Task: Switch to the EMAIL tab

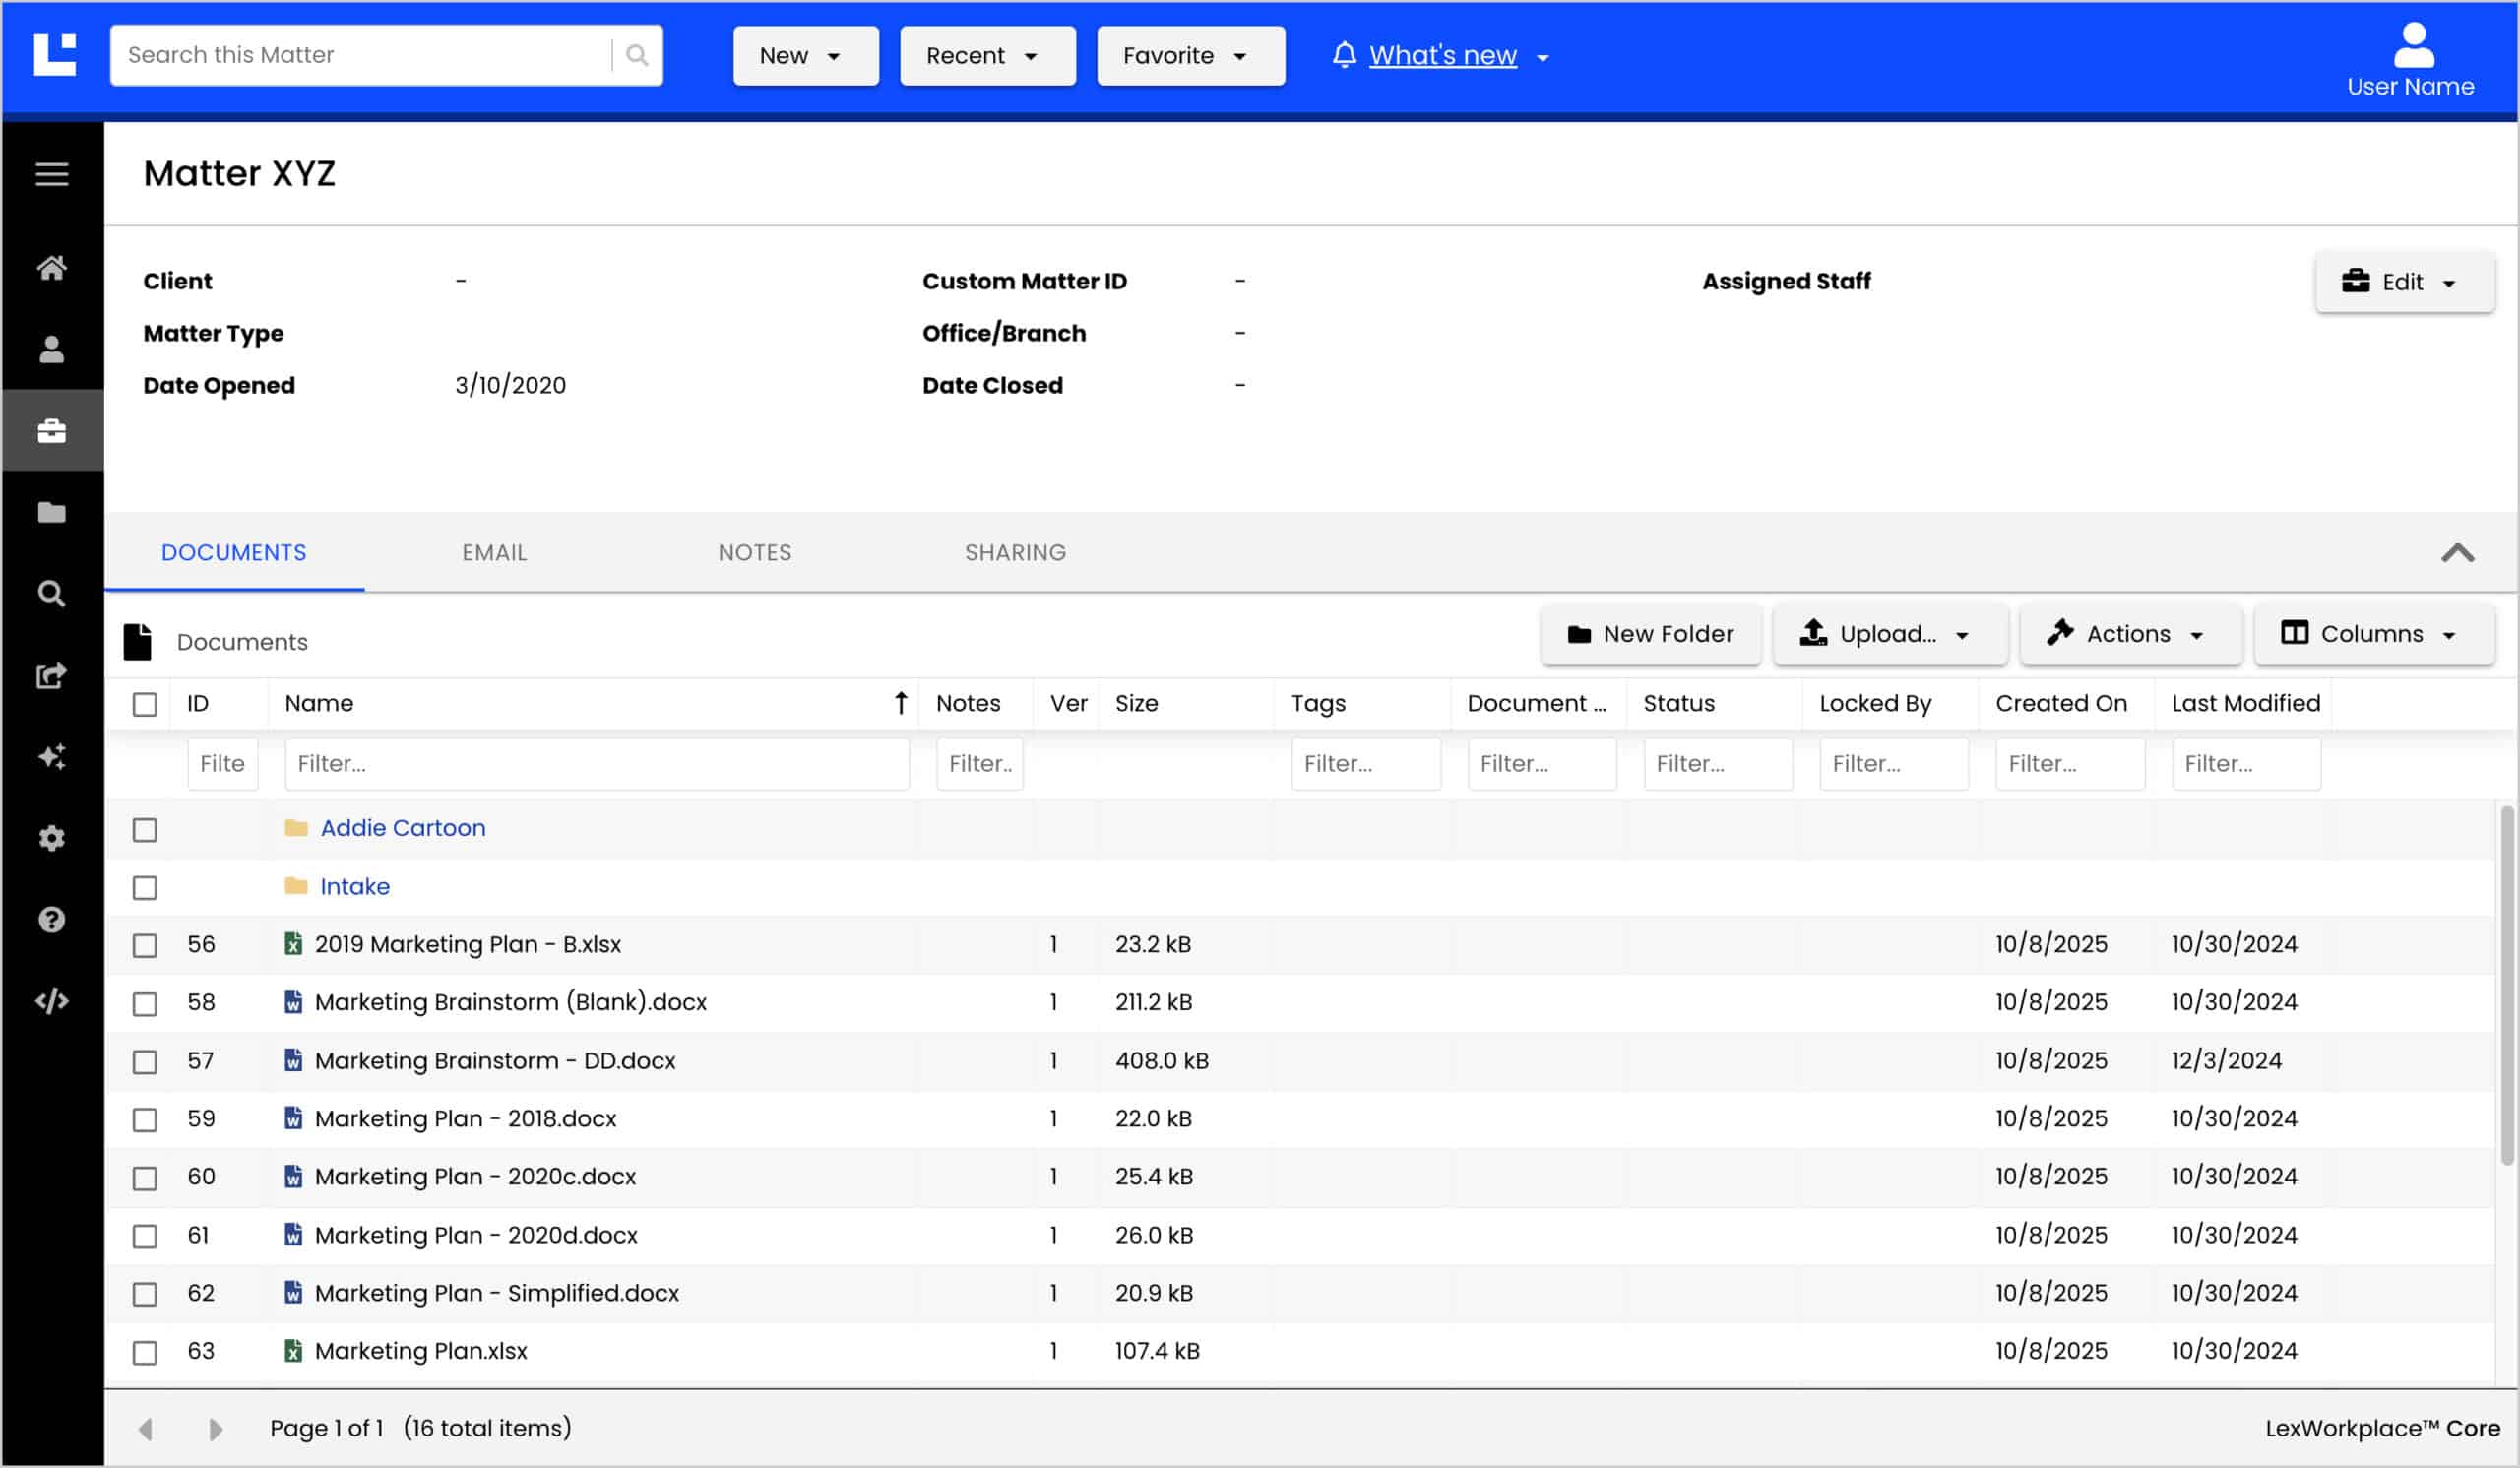Action: point(494,553)
